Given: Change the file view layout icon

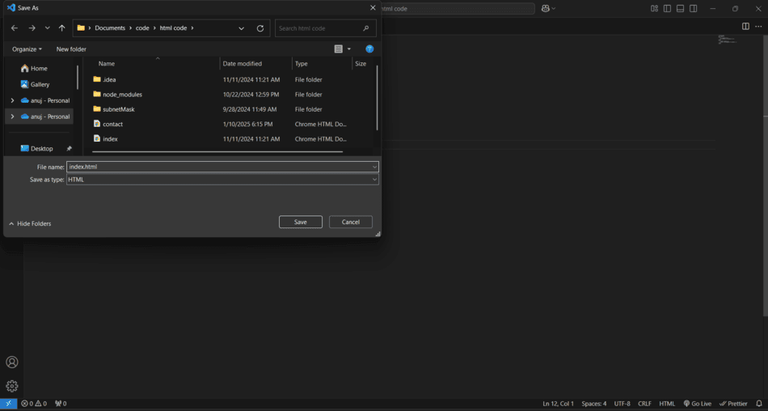Looking at the screenshot, I should coord(338,49).
